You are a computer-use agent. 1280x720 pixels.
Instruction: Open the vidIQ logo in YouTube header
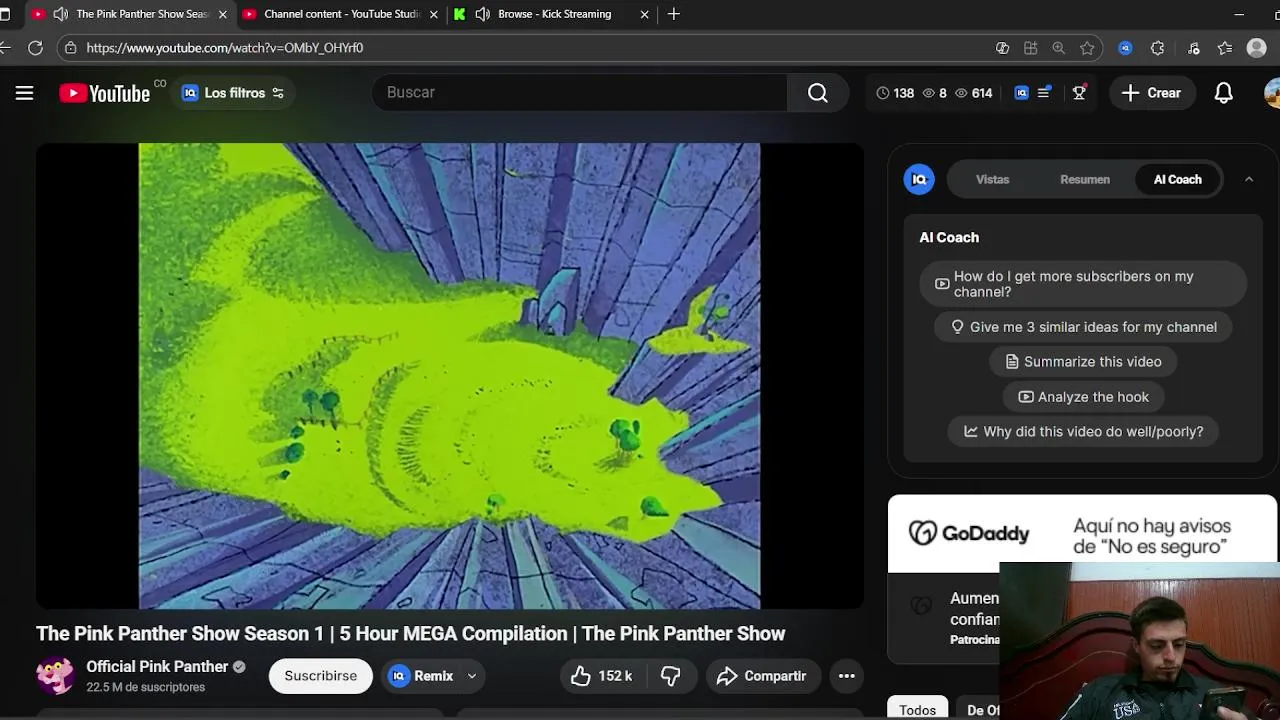[x=1021, y=93]
